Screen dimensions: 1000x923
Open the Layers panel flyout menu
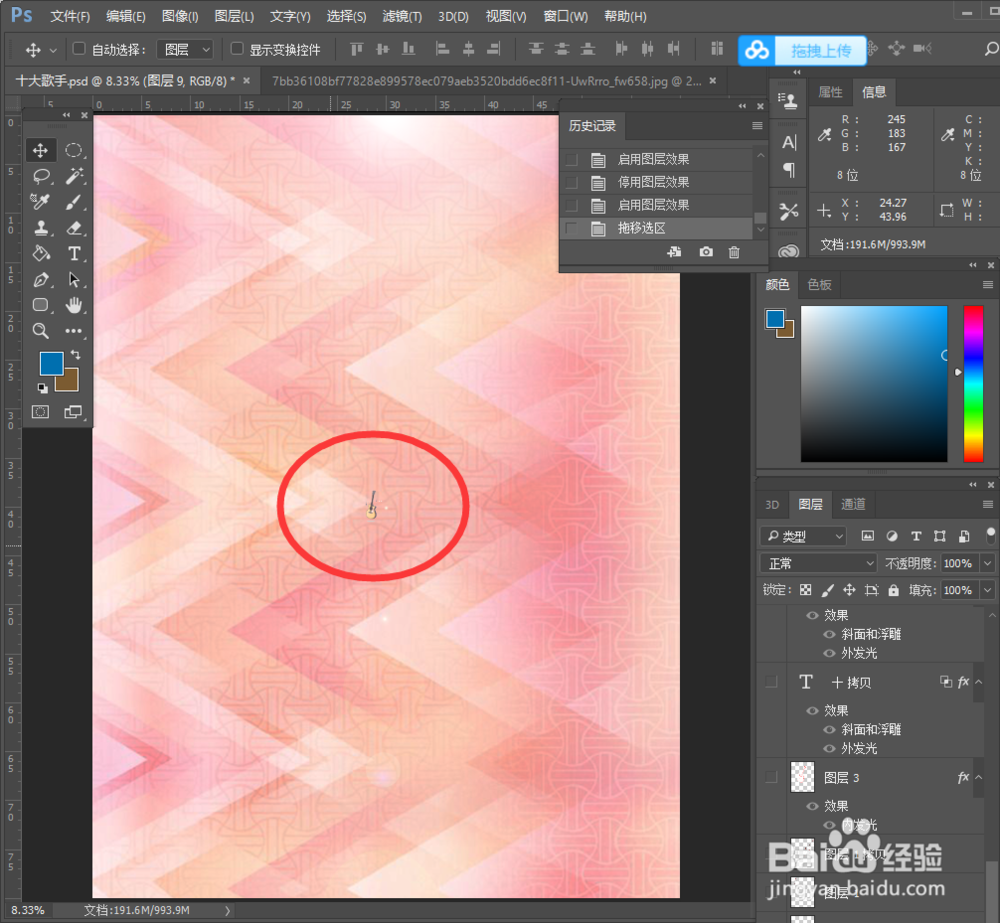point(988,505)
